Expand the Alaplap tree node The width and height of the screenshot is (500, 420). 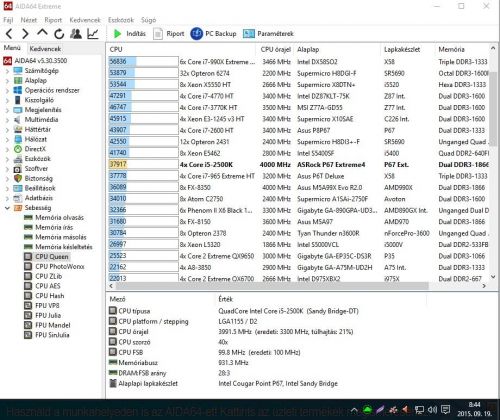point(7,81)
